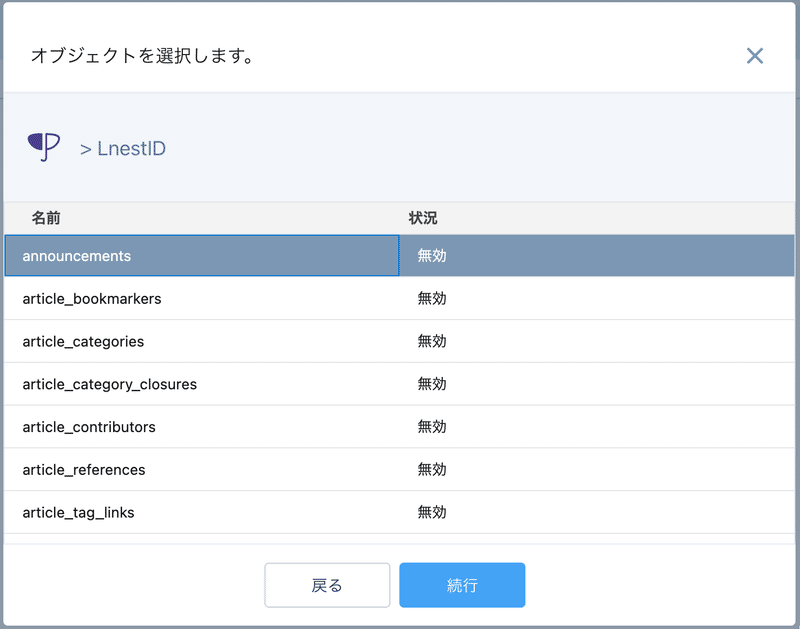Click the purple connector logo icon
The image size is (800, 629).
pos(44,147)
